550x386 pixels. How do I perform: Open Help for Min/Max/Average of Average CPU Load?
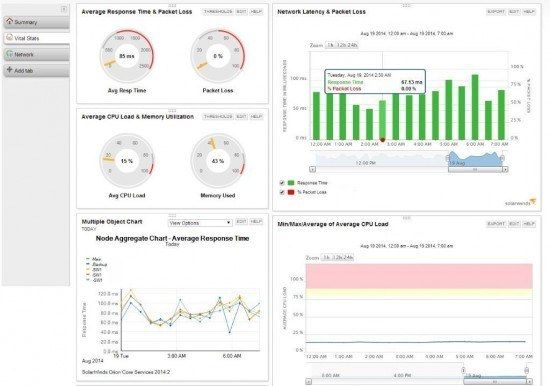coord(529,224)
